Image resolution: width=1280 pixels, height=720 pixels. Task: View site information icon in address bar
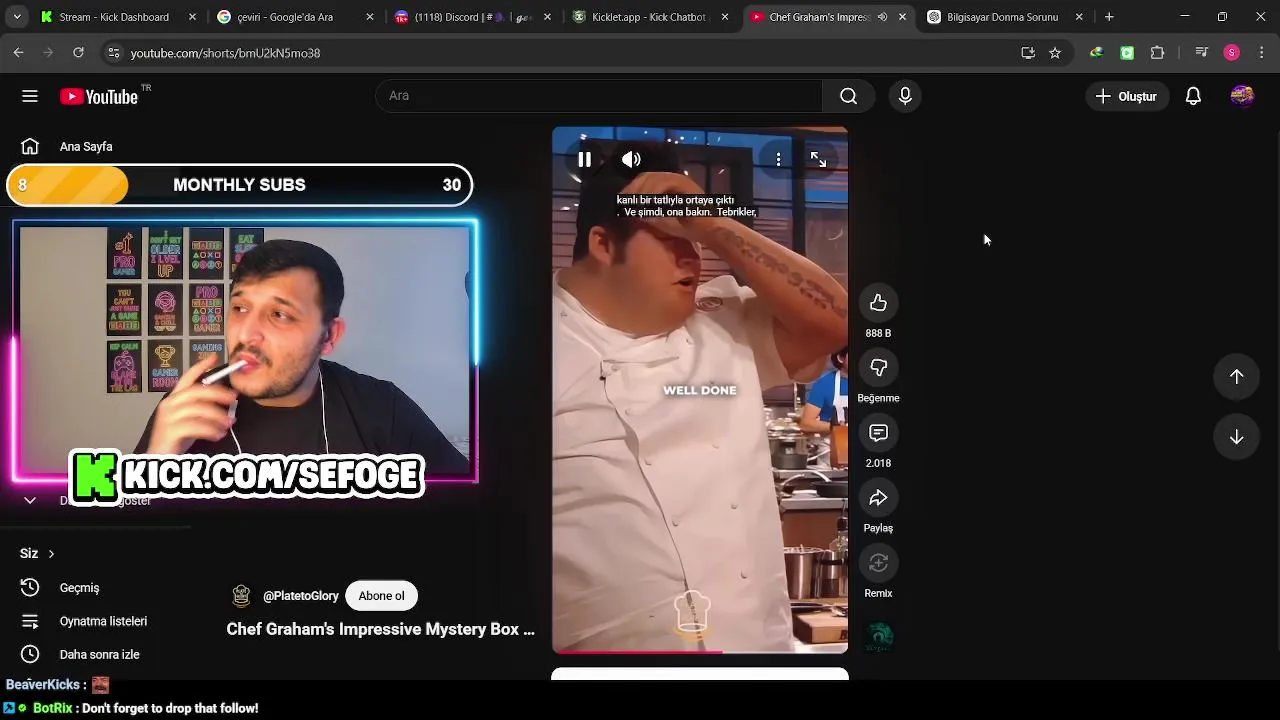[x=113, y=53]
